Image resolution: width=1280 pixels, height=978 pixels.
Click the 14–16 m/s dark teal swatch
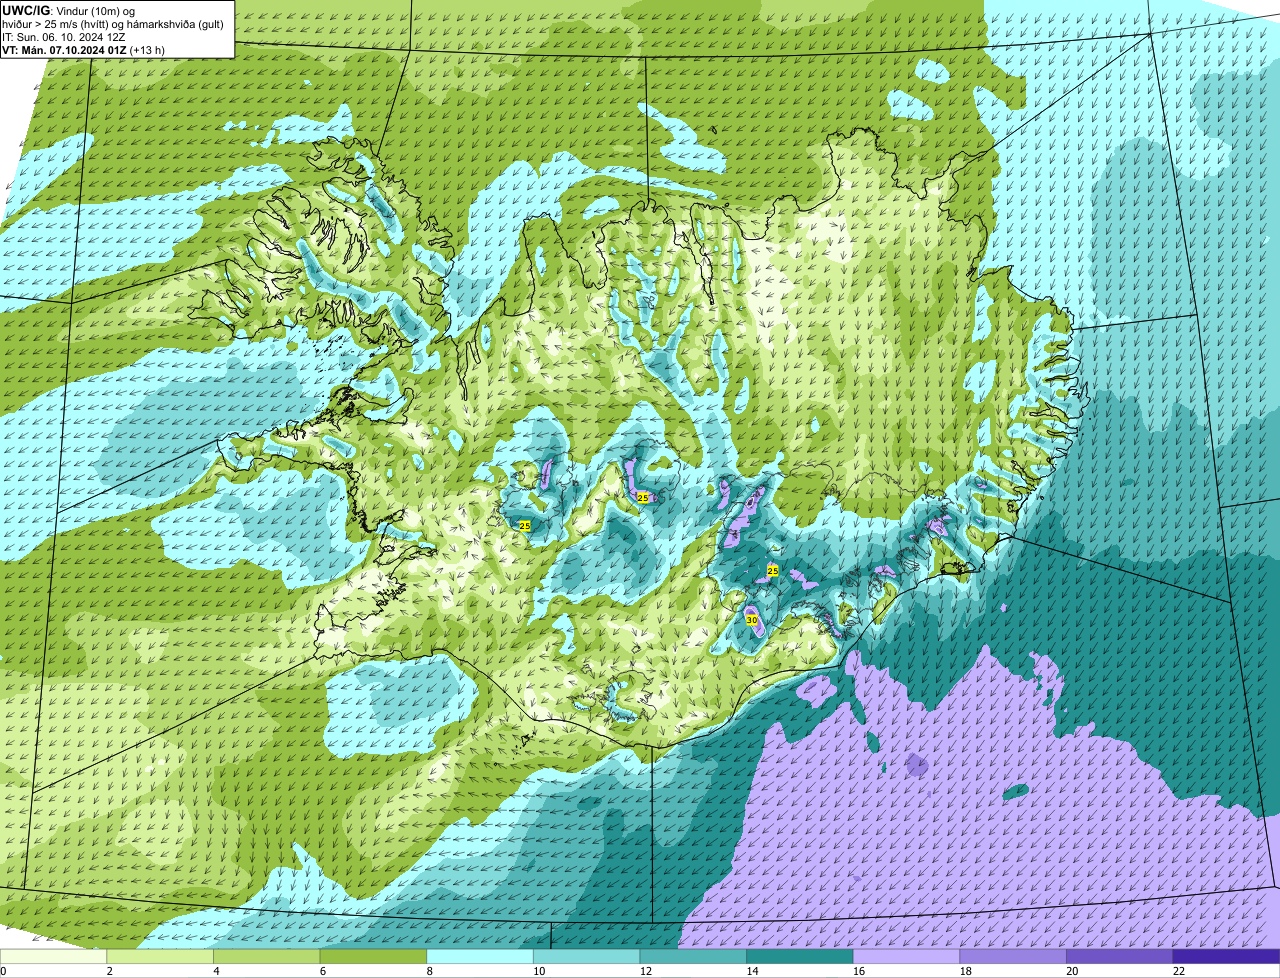(x=799, y=956)
